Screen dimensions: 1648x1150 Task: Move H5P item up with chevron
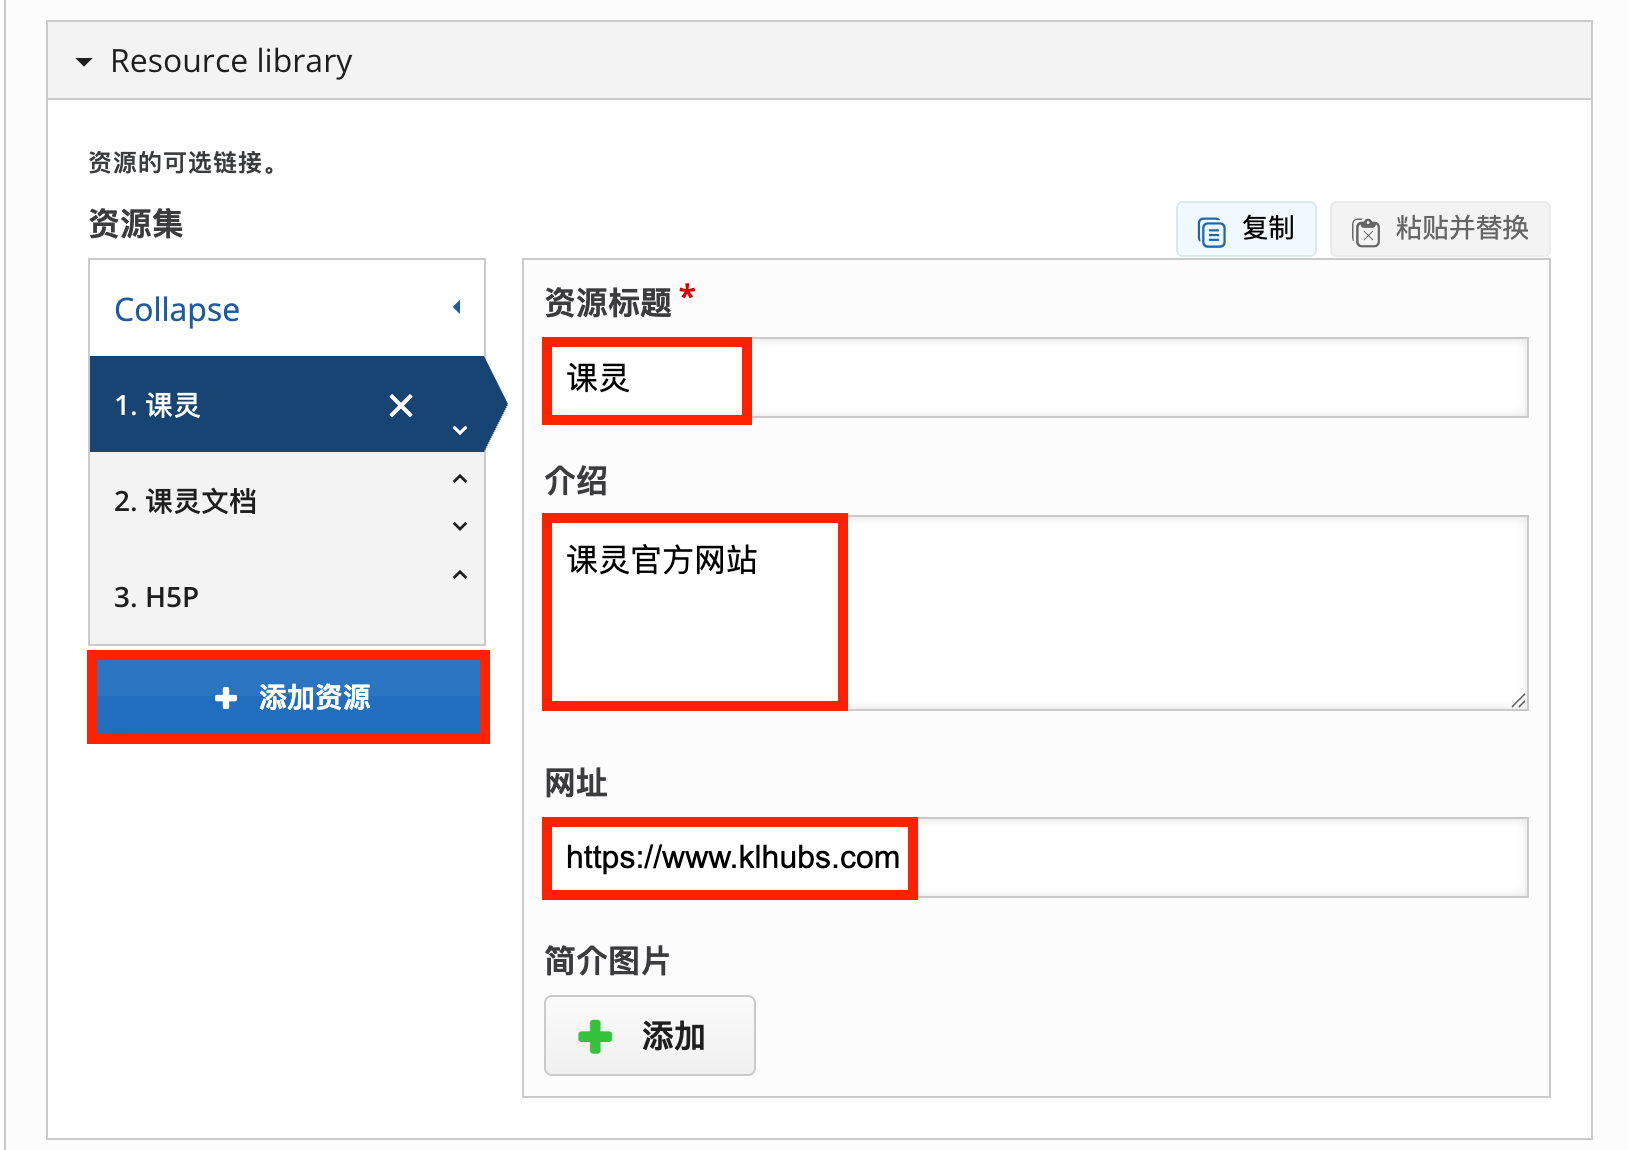[x=460, y=575]
